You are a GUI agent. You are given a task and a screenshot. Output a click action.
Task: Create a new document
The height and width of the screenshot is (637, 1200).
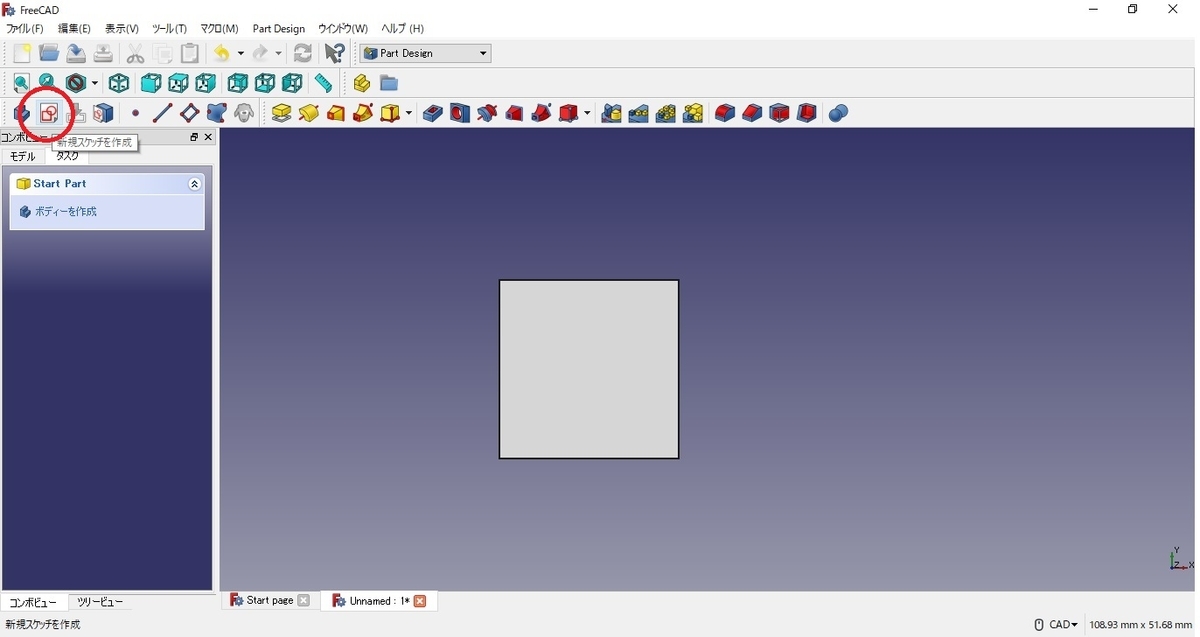point(21,53)
